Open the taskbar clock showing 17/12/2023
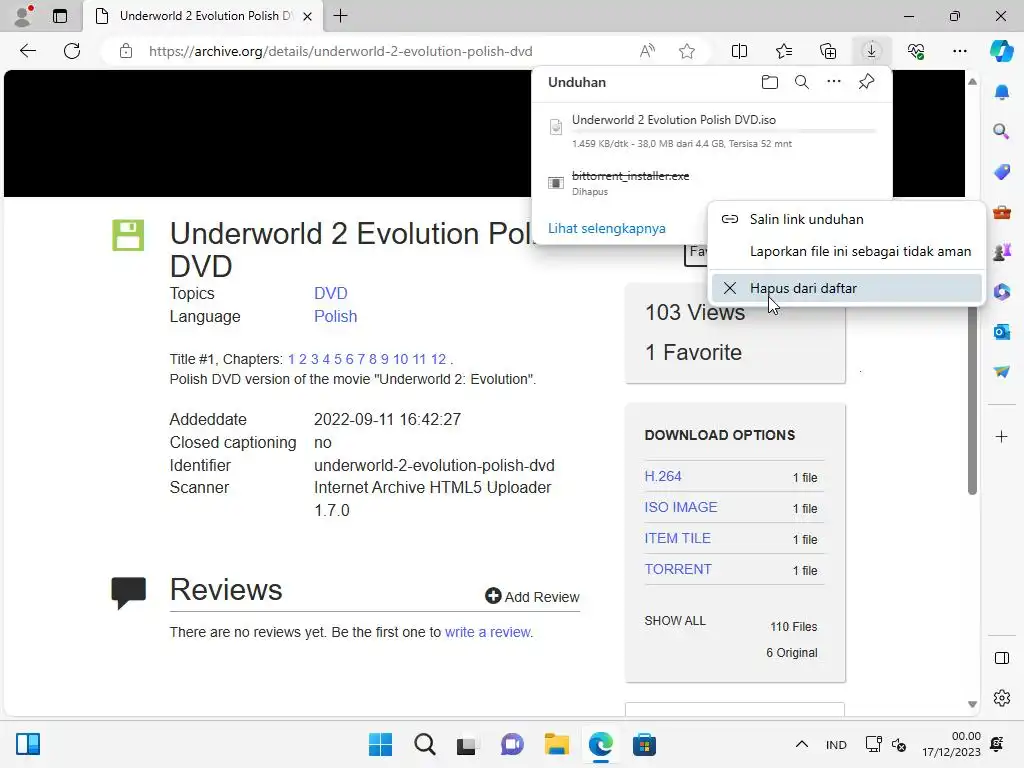The height and width of the screenshot is (768, 1024). coord(952,744)
